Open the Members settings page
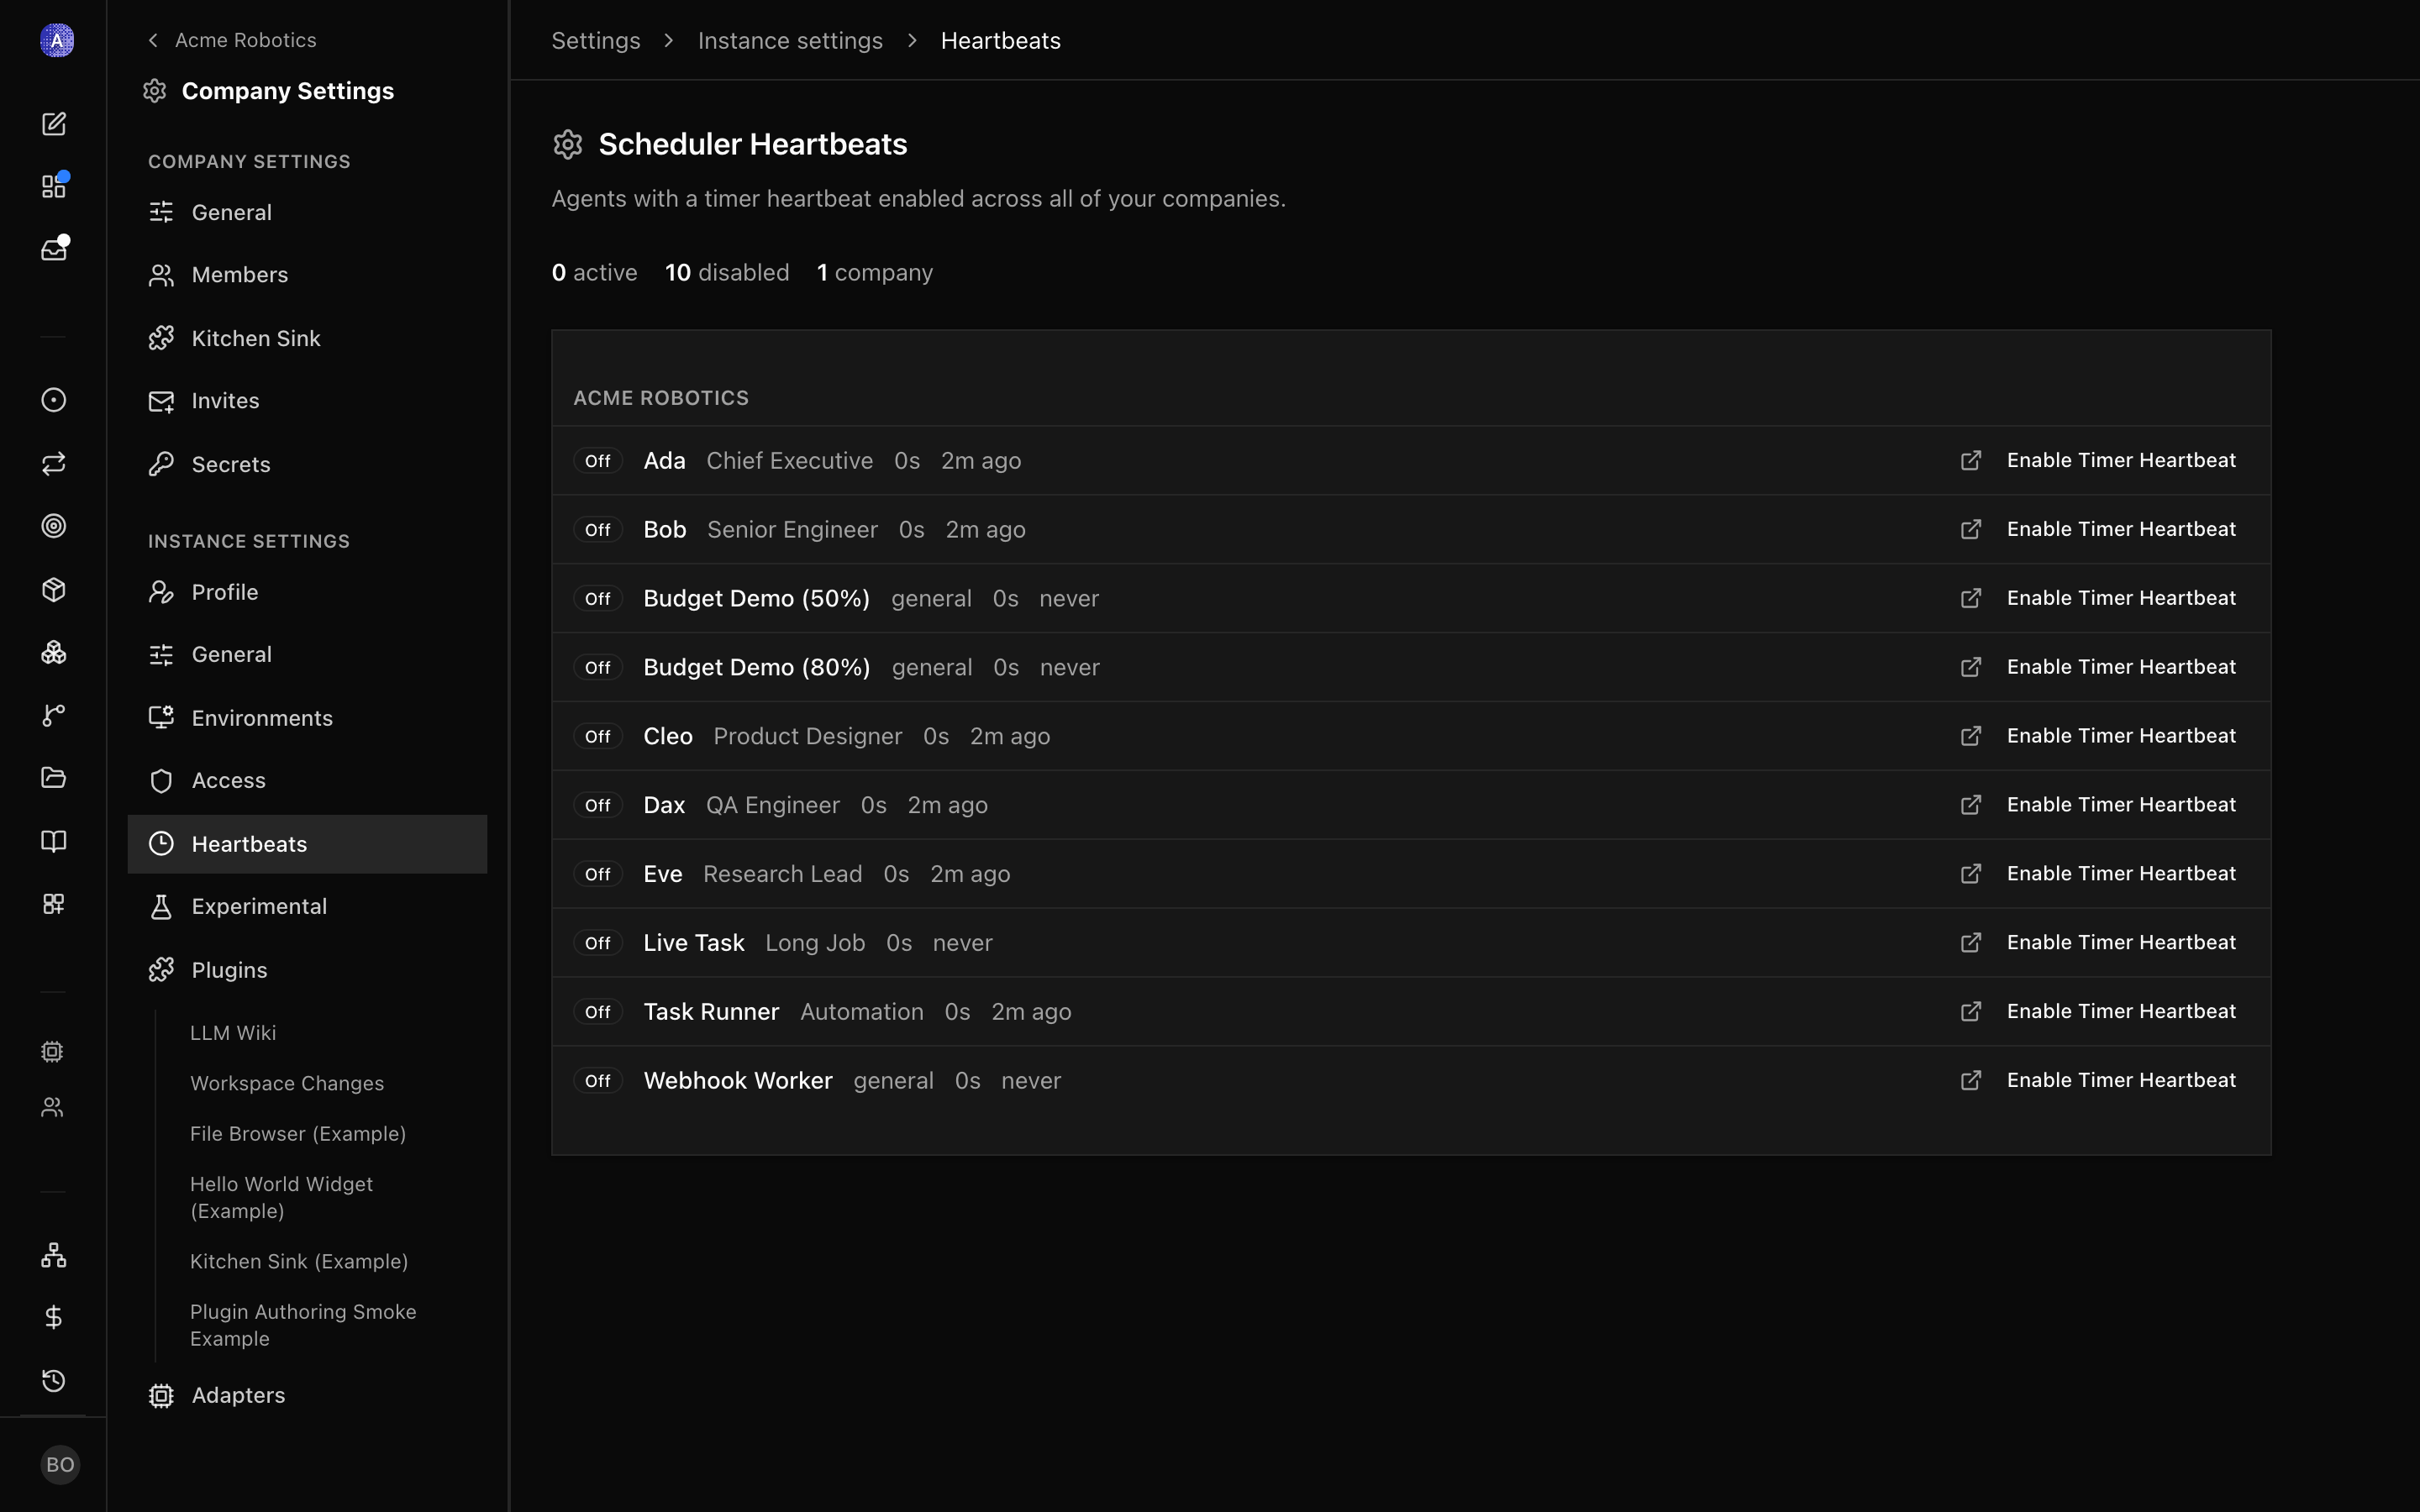 307,275
